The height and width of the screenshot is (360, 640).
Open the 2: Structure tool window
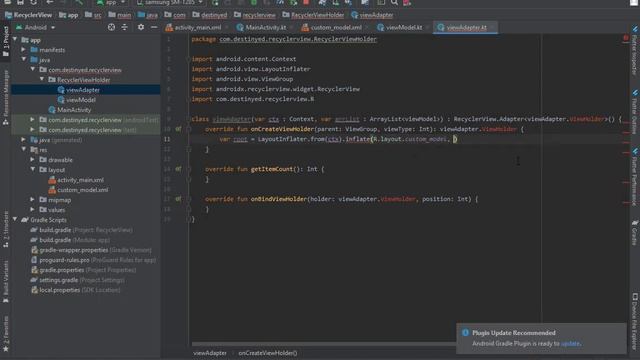pyautogui.click(x=5, y=229)
